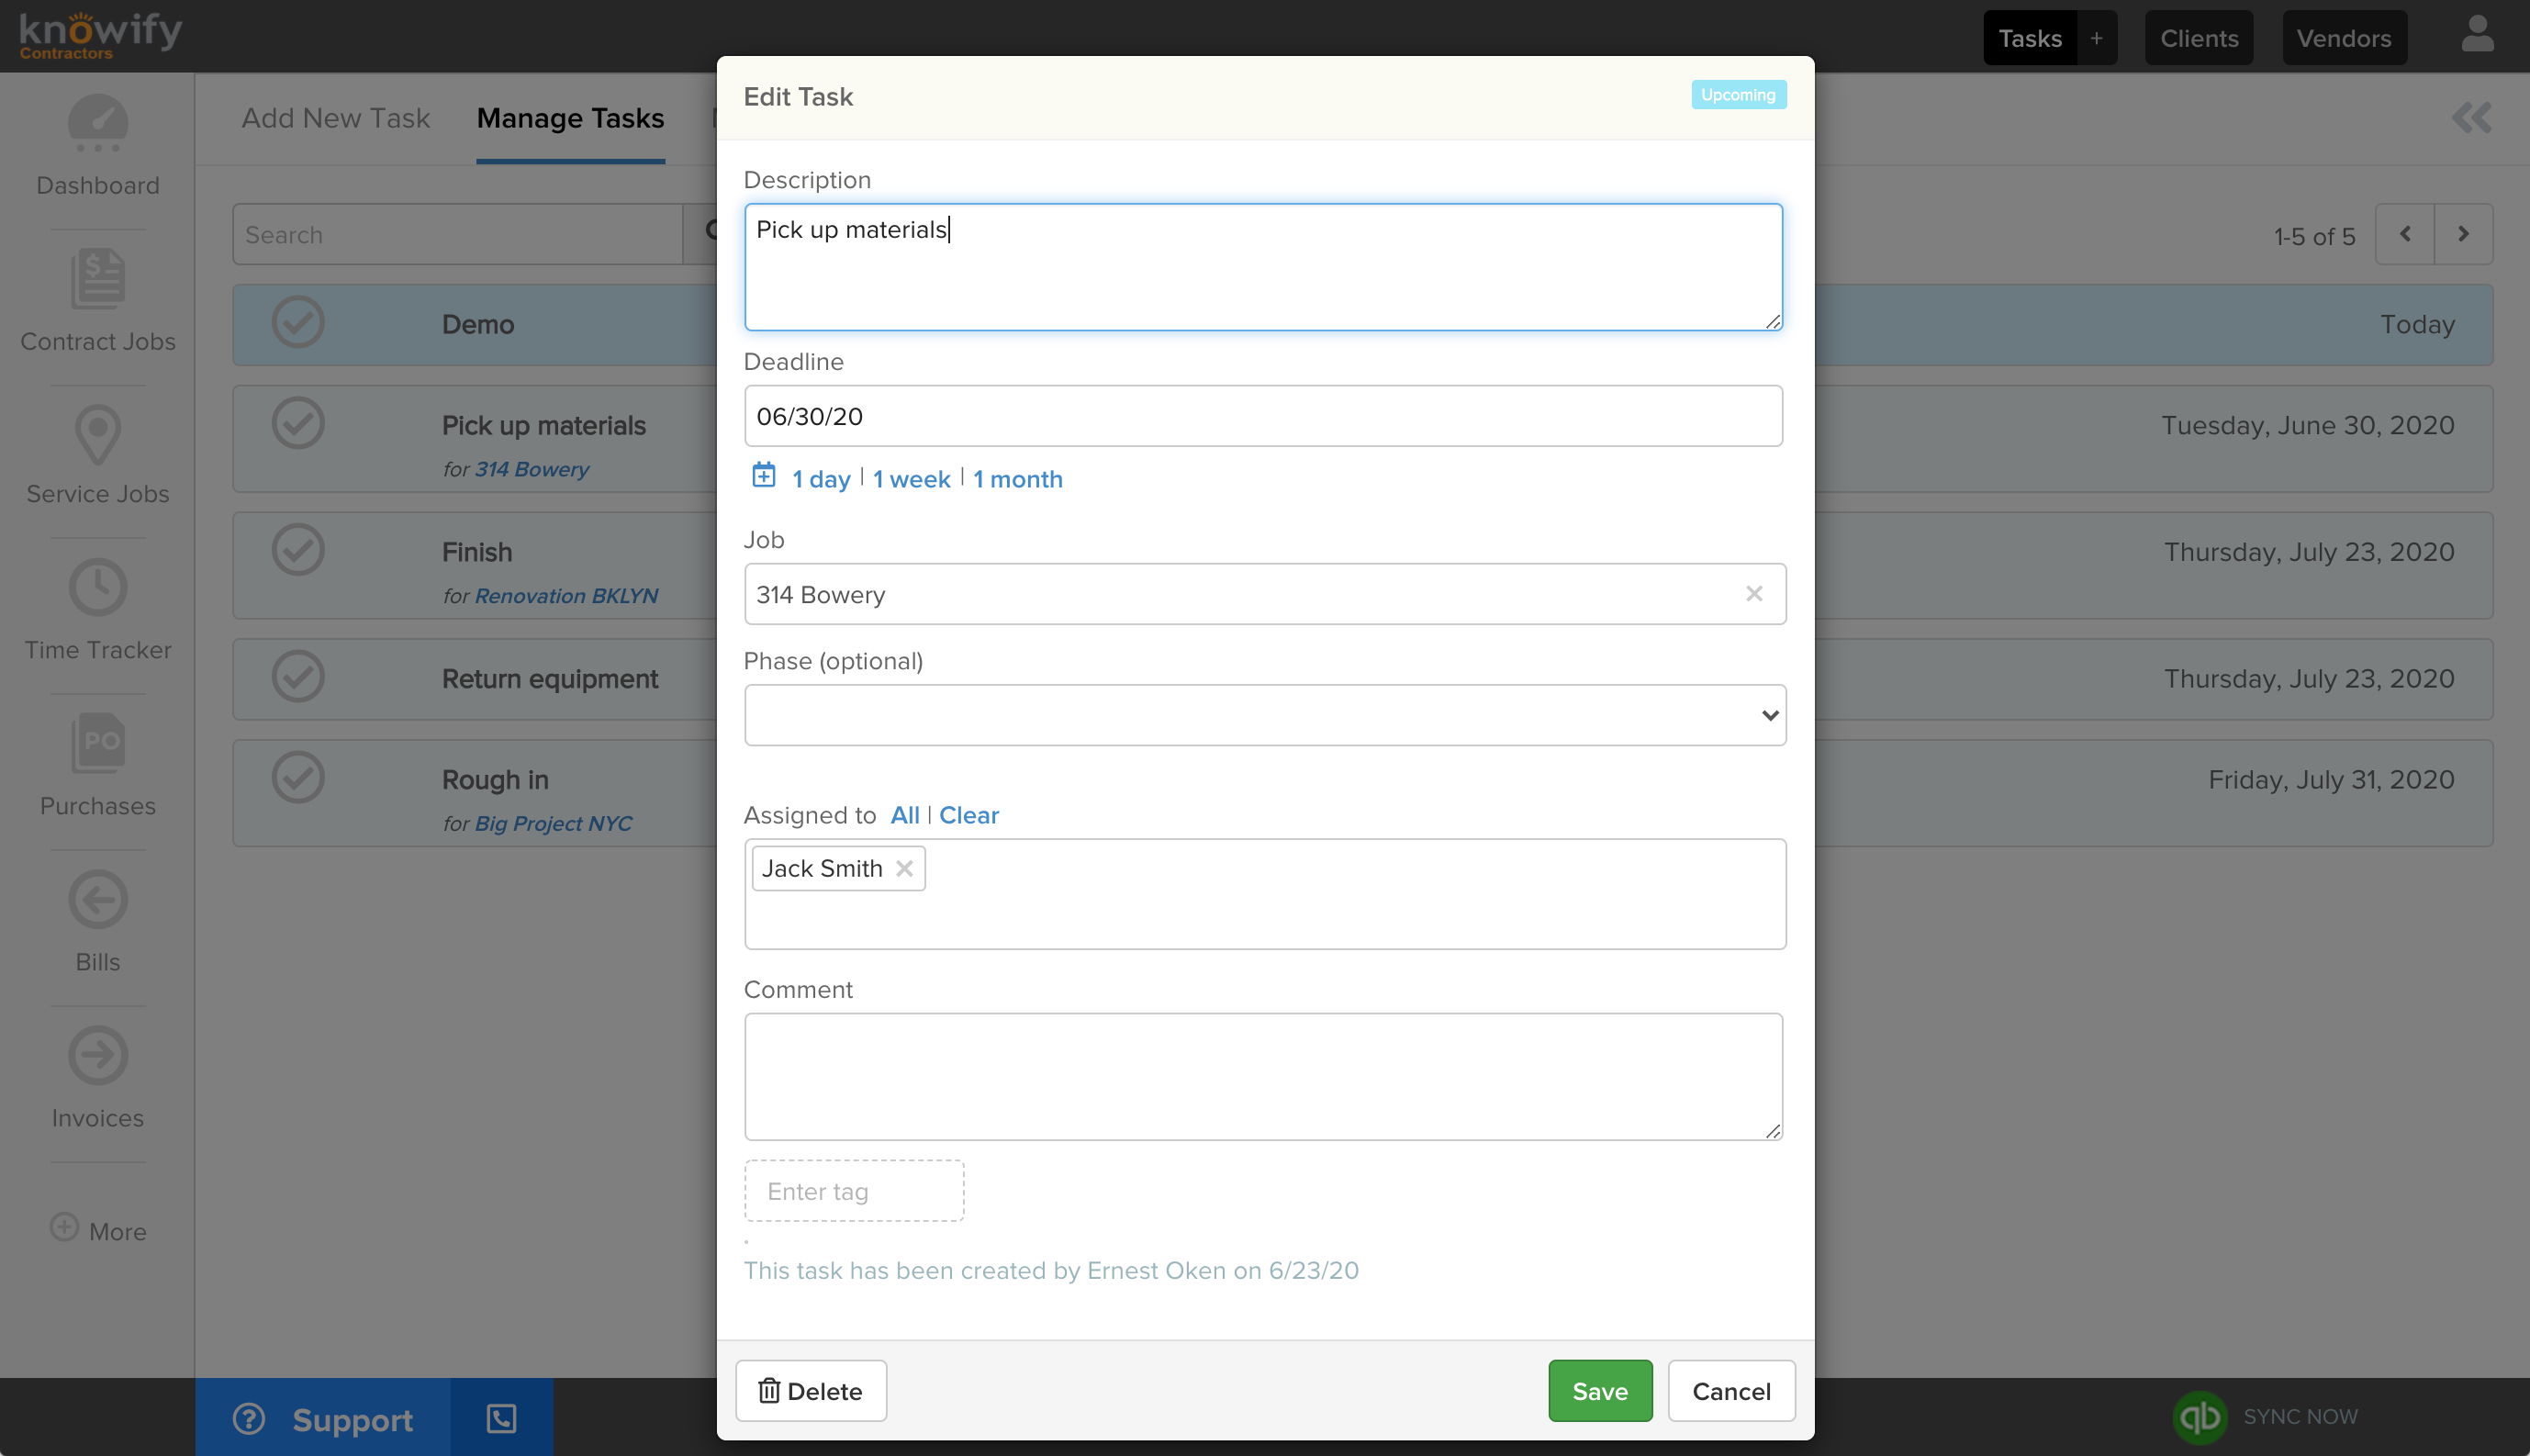2530x1456 pixels.
Task: Open the Job combo box
Action: coord(1265,594)
